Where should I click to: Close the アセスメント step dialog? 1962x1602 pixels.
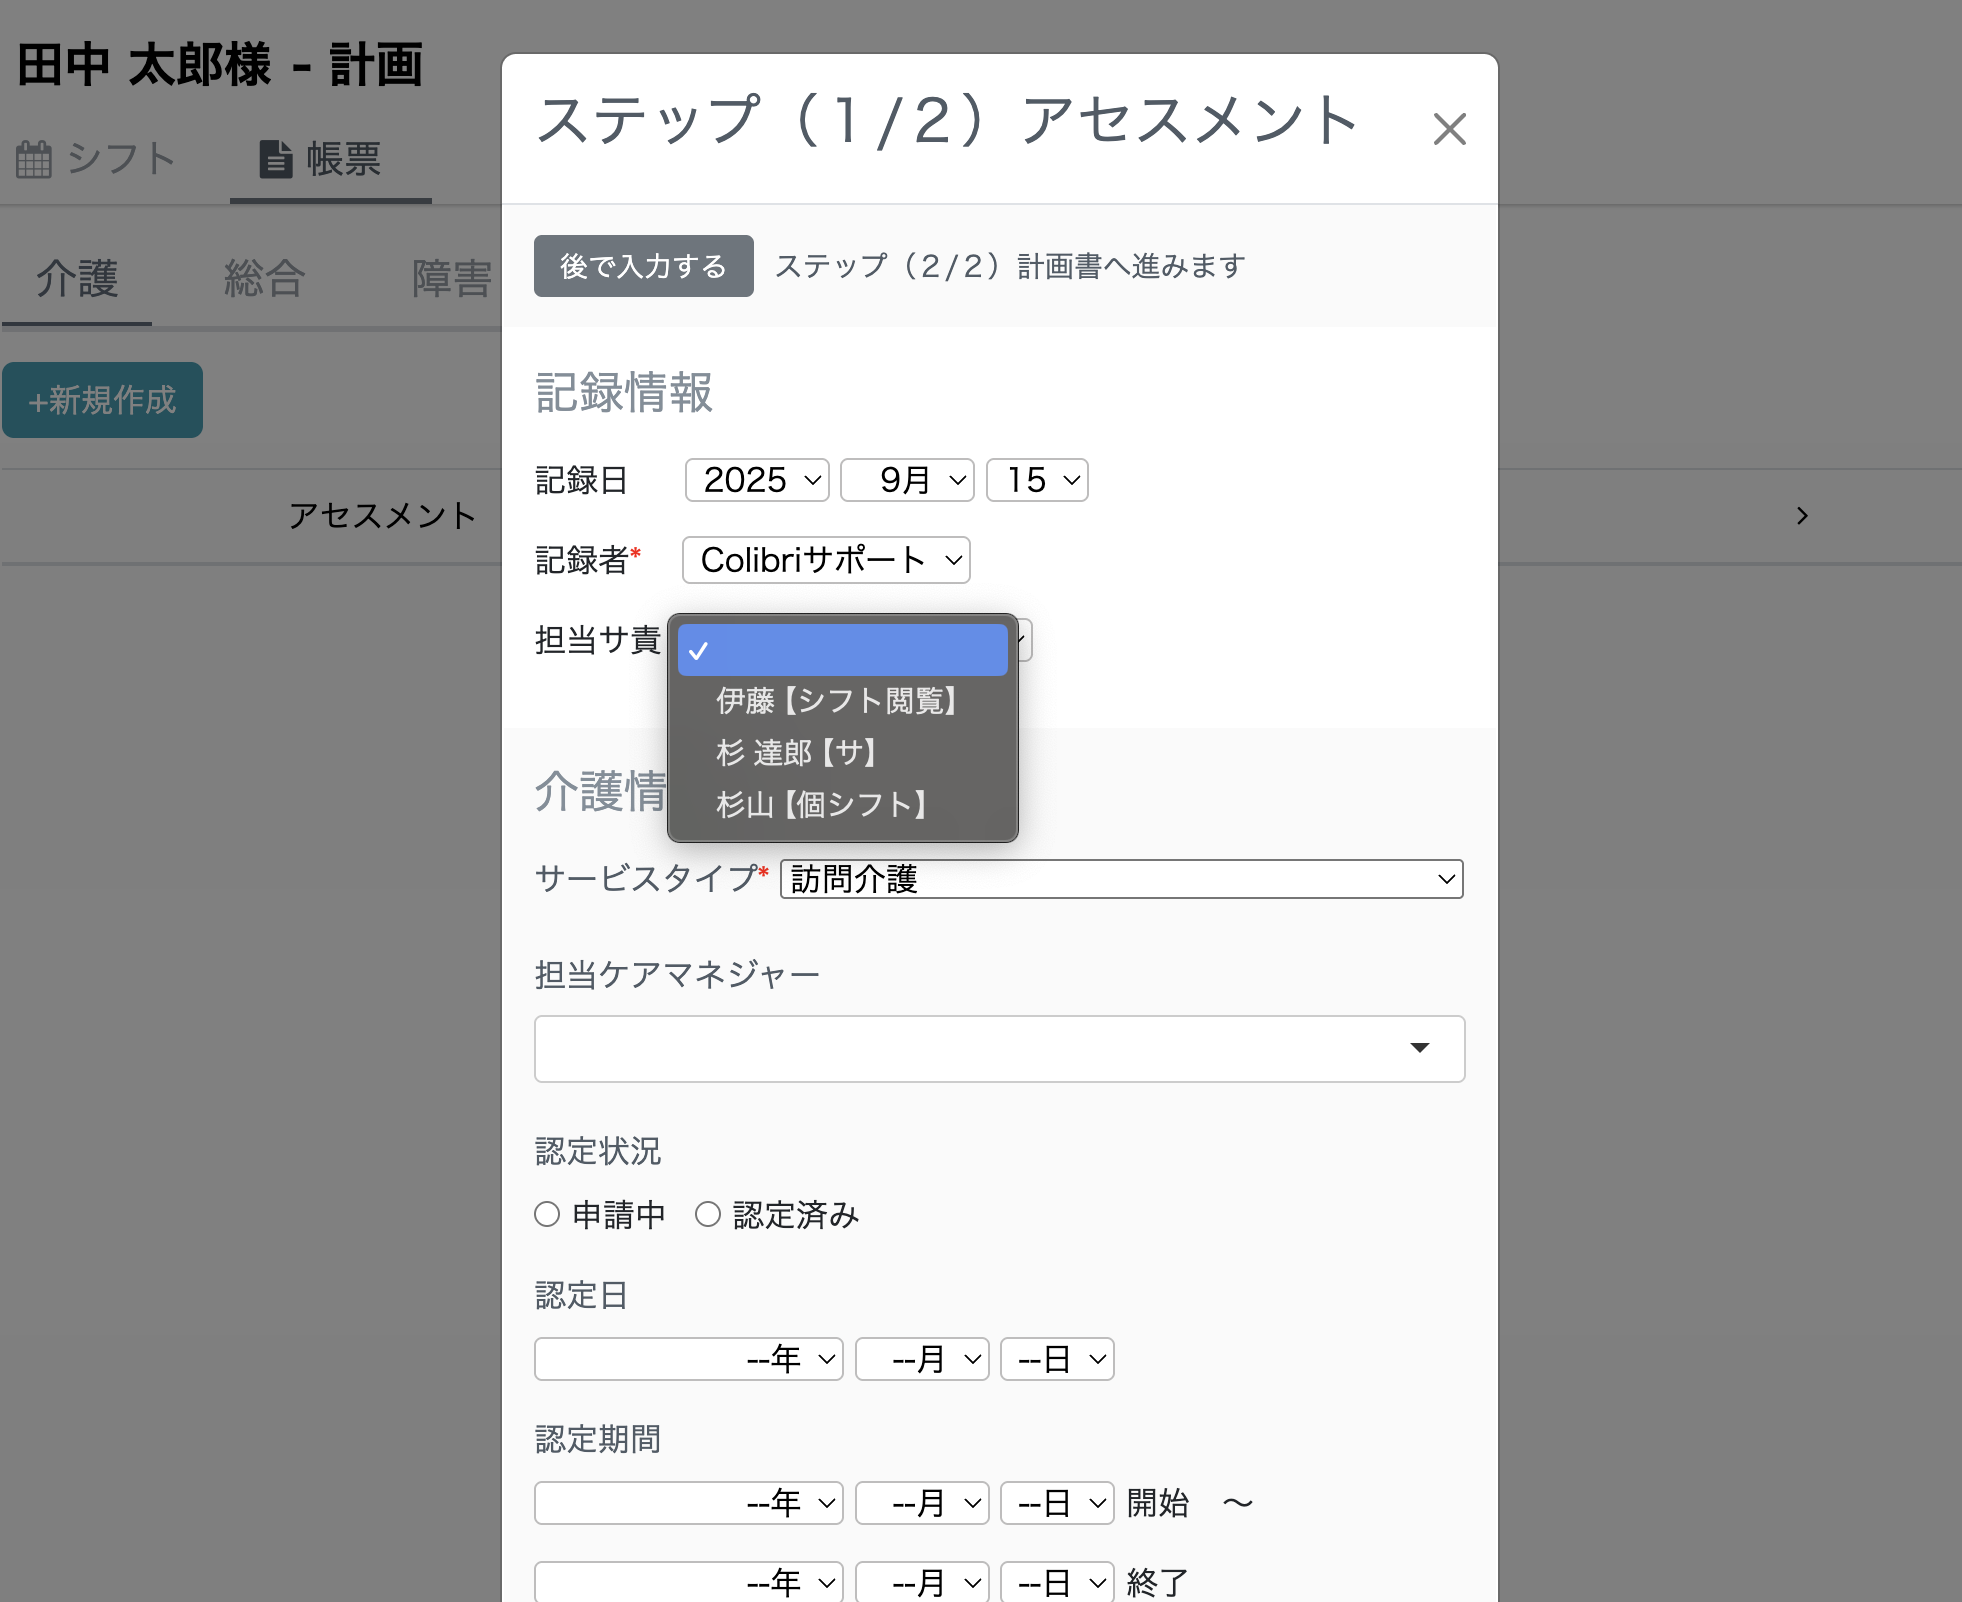click(x=1449, y=128)
